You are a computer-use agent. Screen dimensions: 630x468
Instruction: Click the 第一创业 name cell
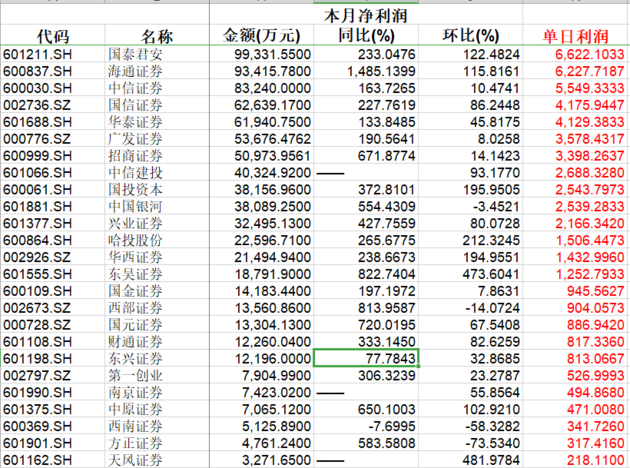coord(157,375)
